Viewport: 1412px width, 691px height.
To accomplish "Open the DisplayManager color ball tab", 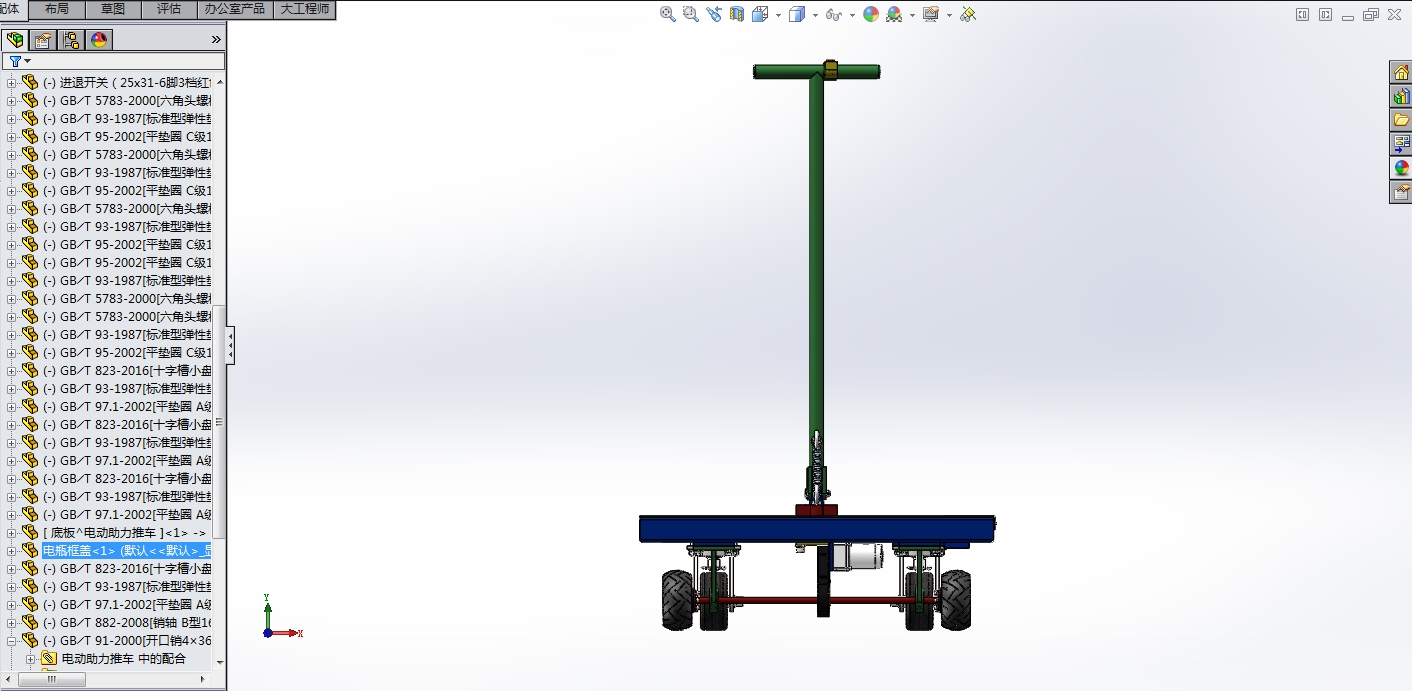I will pos(98,40).
